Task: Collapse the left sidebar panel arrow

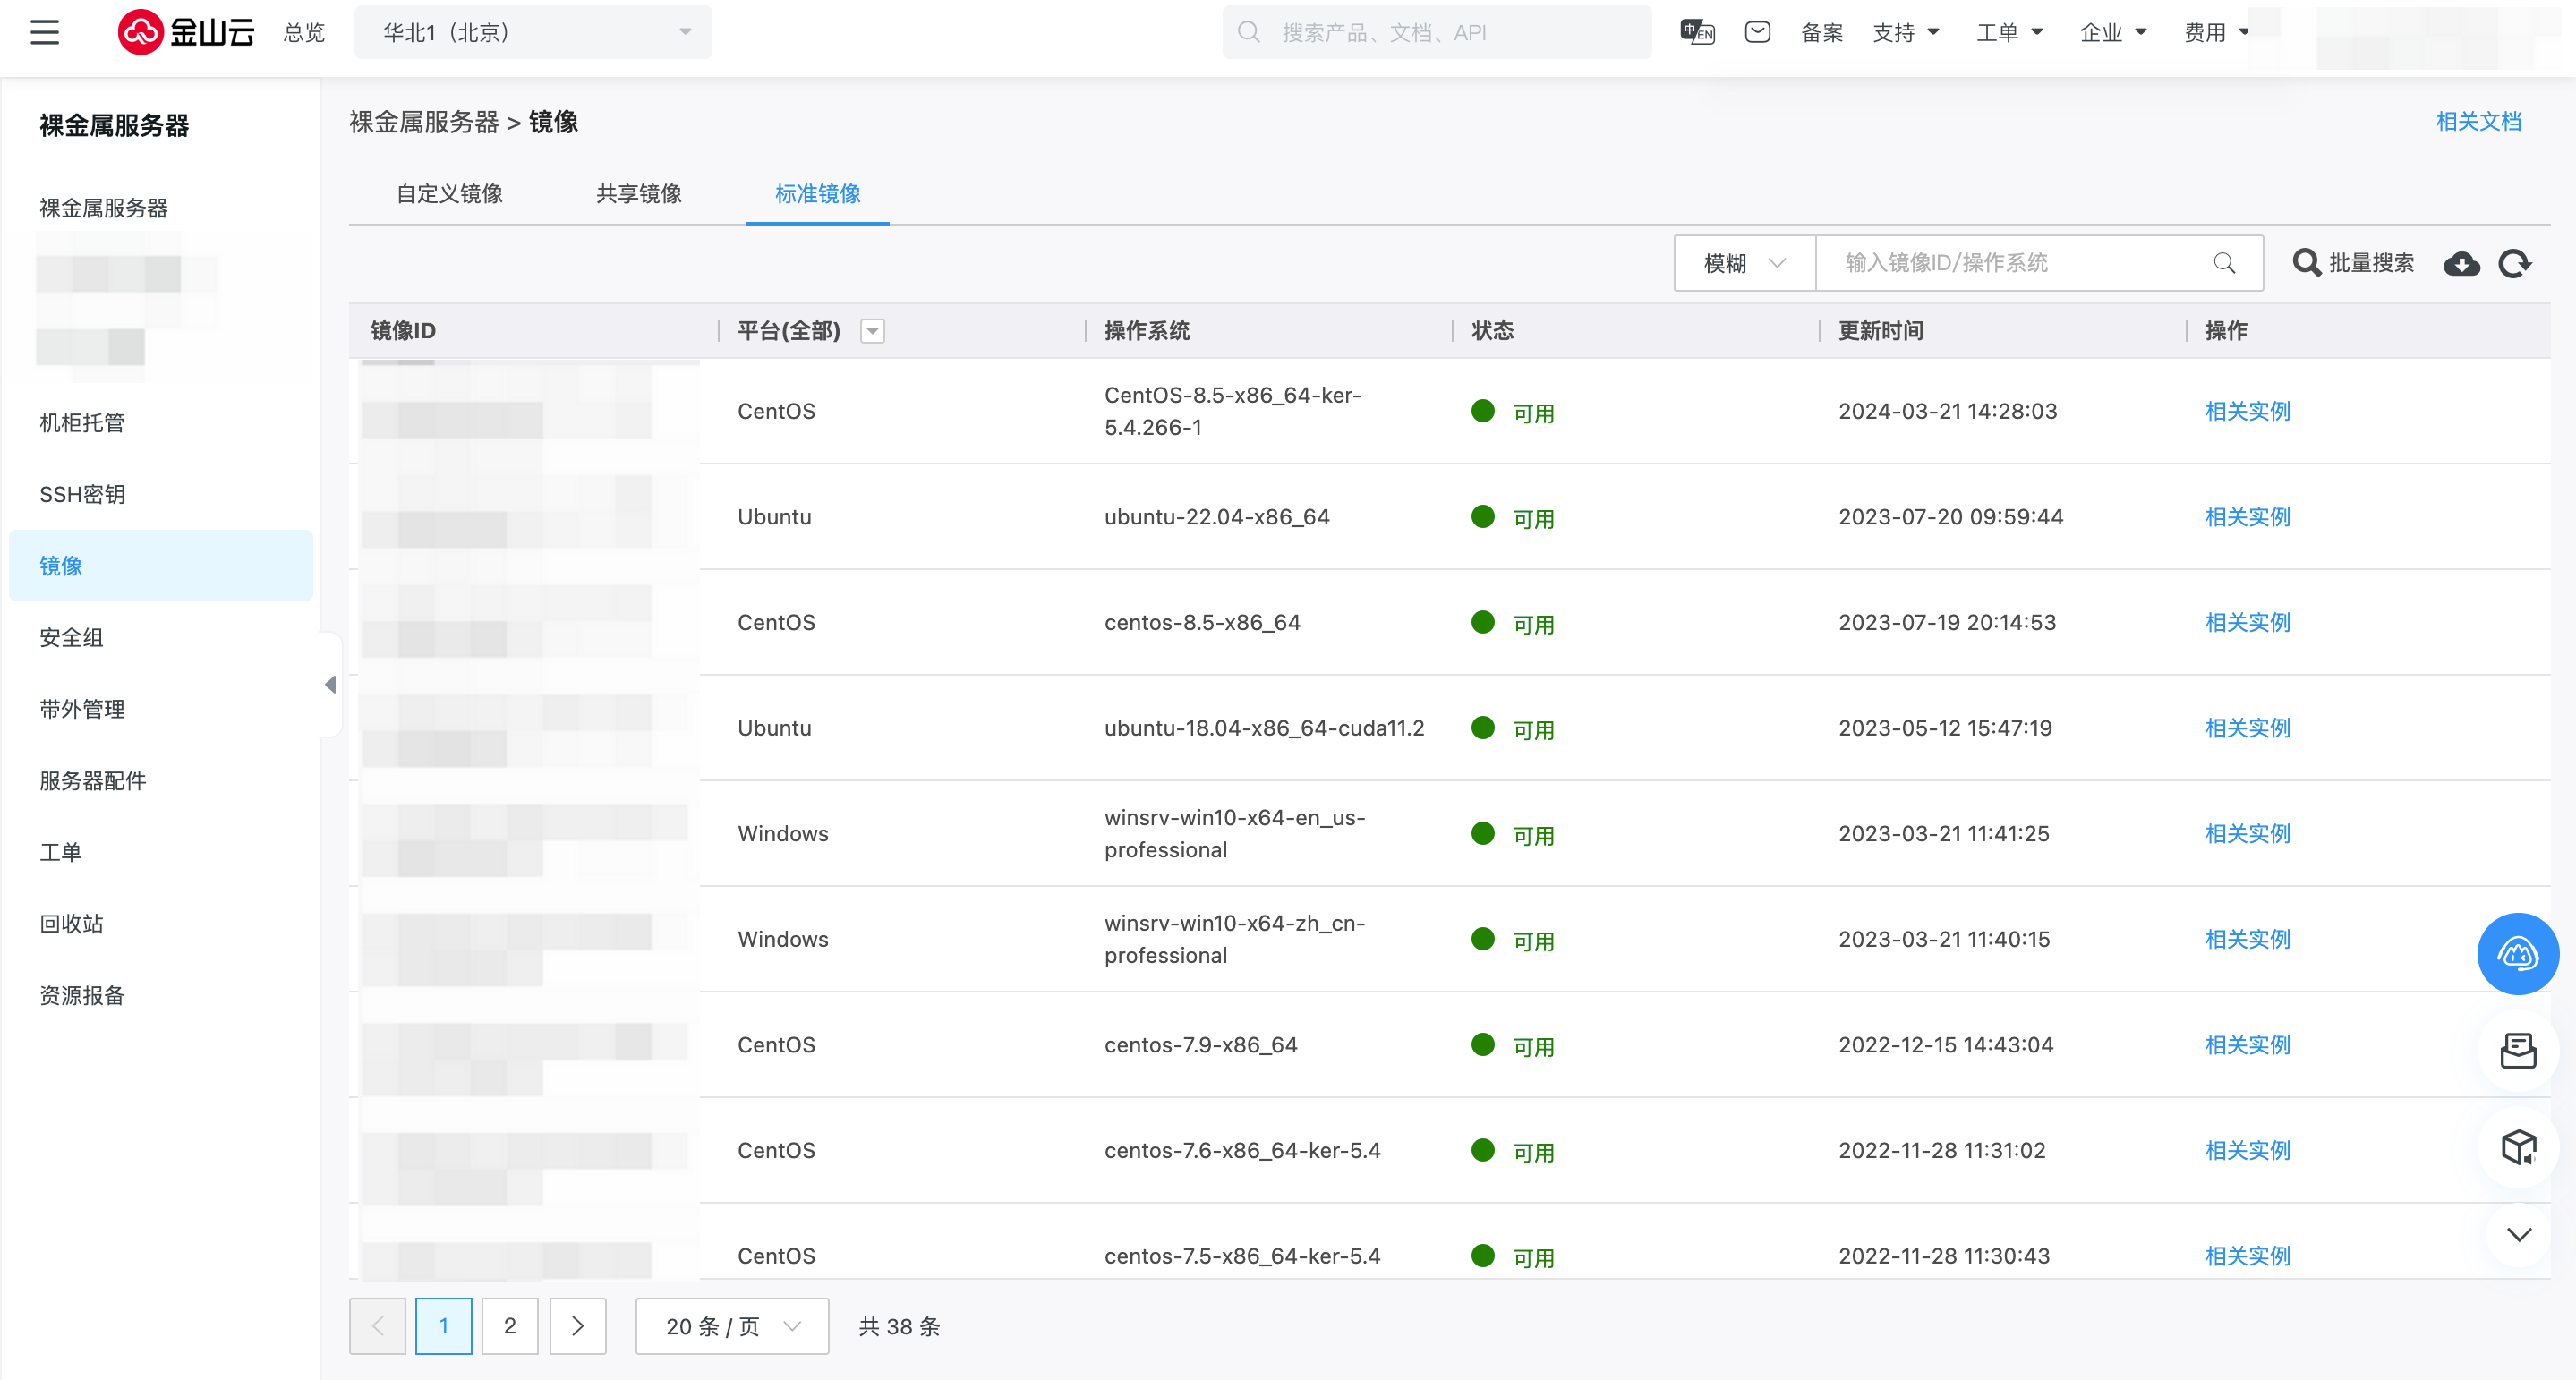Action: click(330, 685)
